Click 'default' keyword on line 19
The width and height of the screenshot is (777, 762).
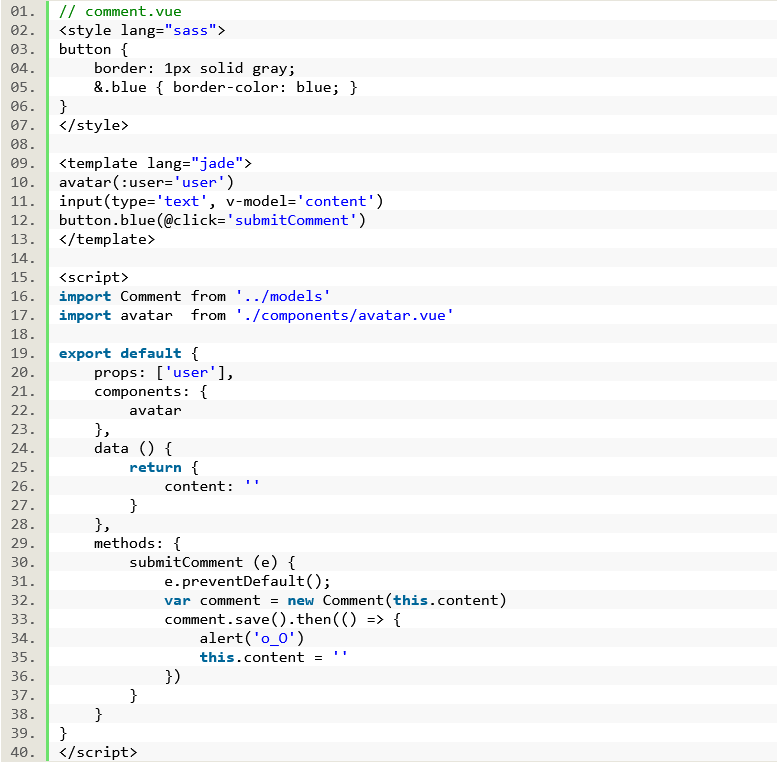(x=151, y=353)
